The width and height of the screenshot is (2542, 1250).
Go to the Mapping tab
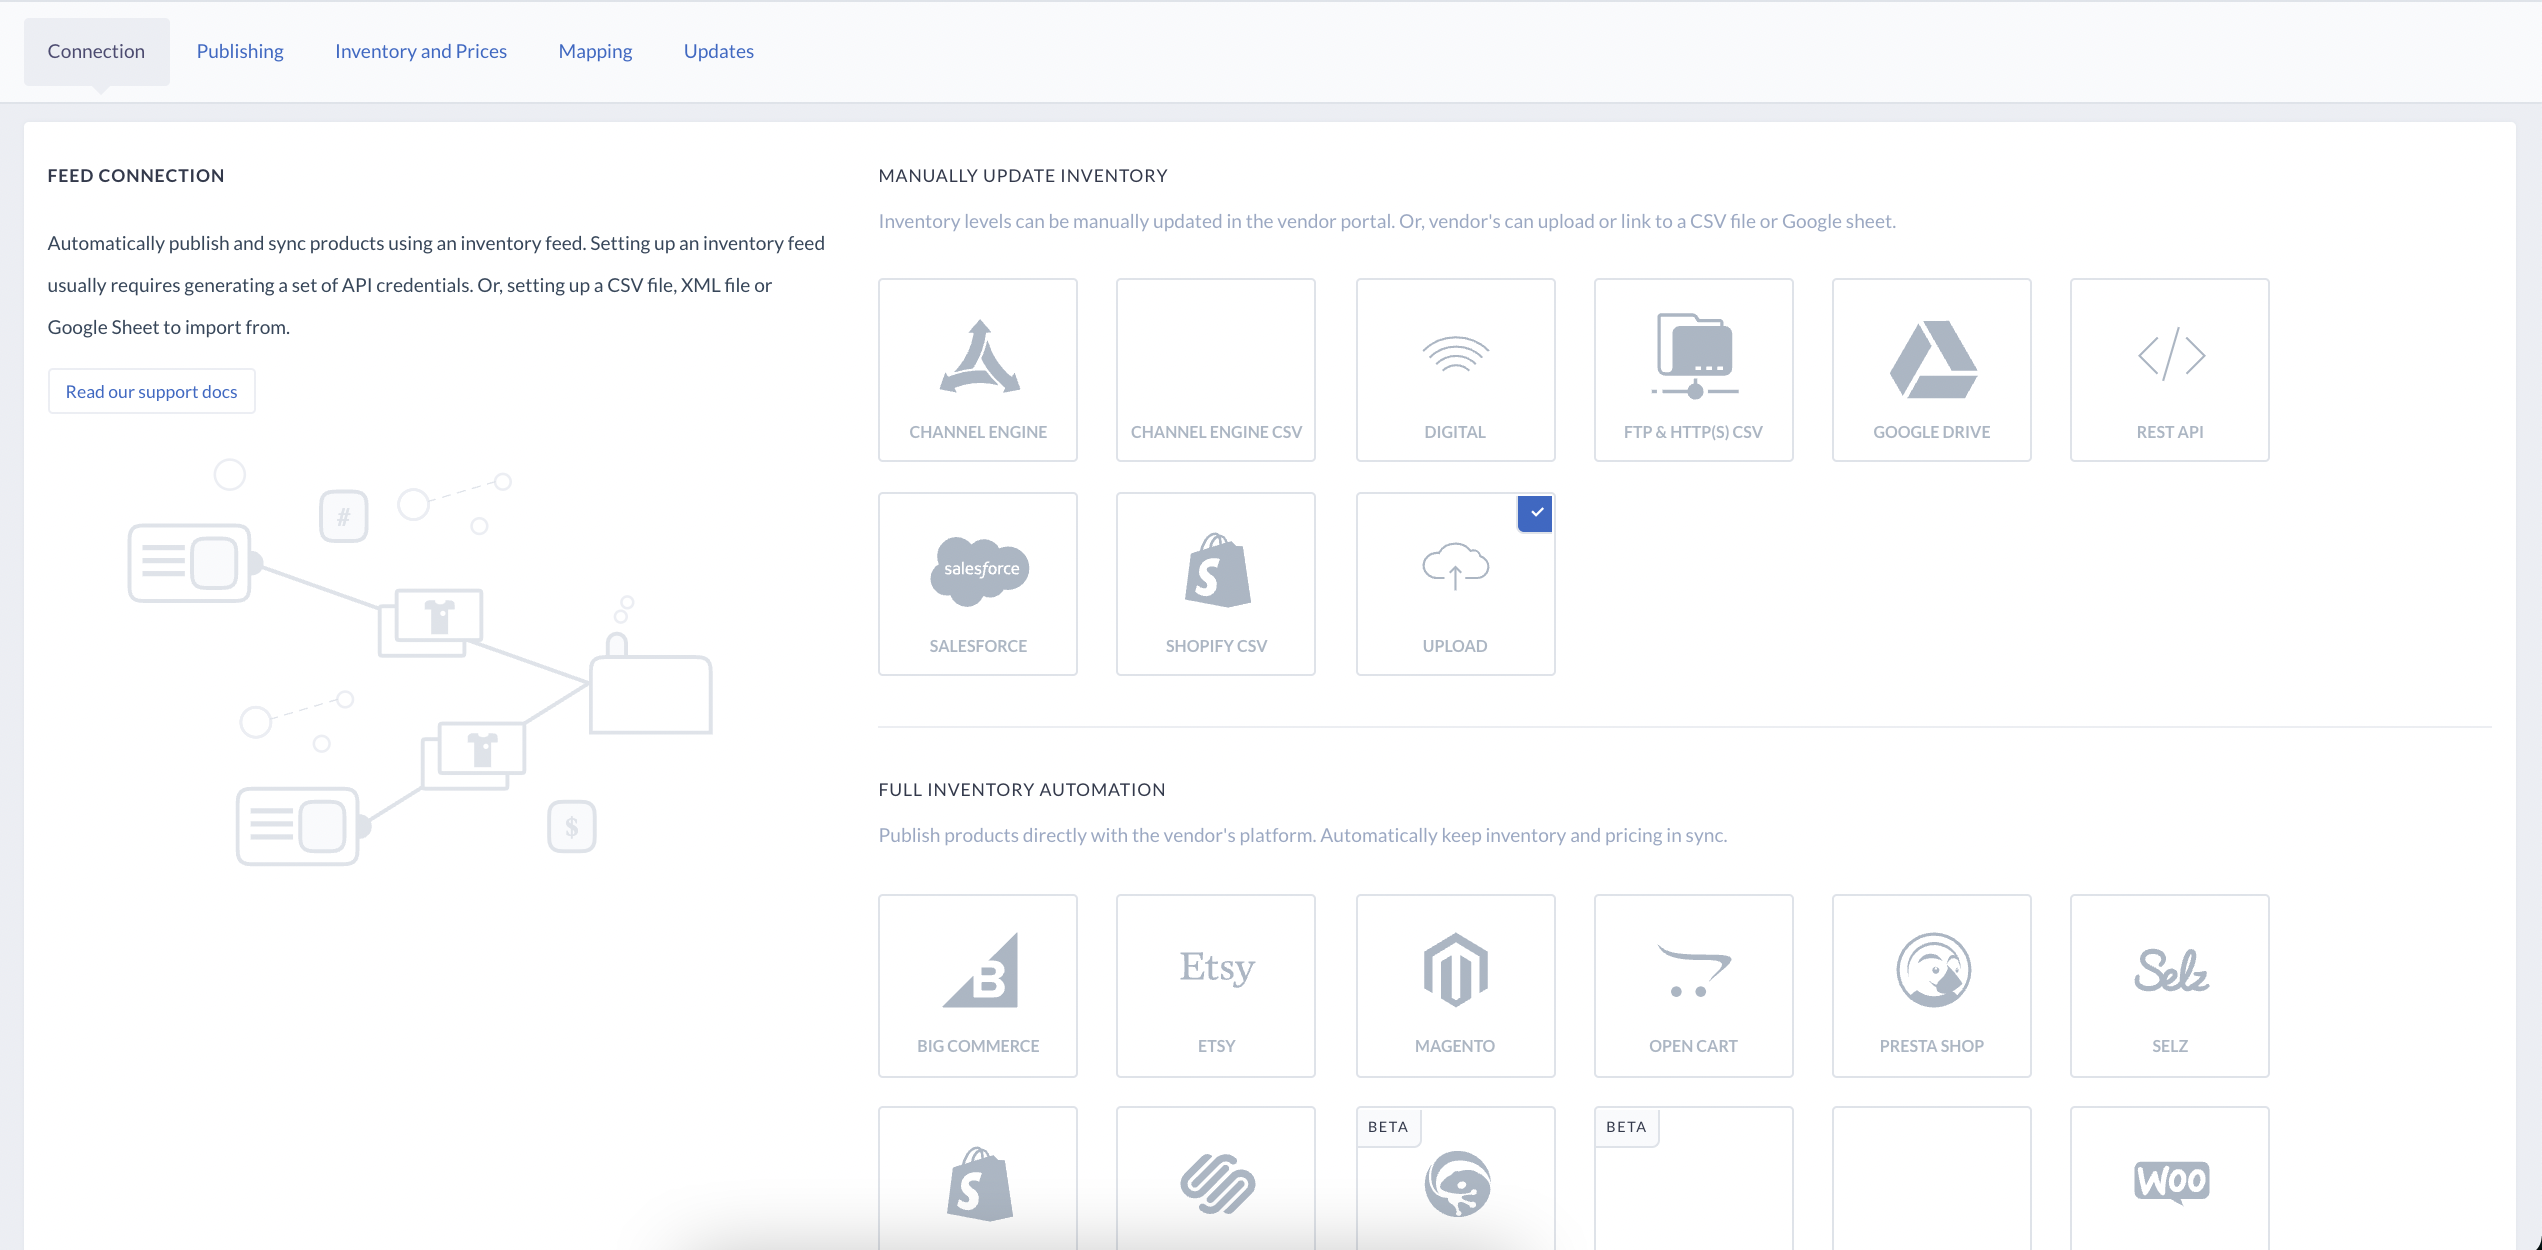(x=595, y=51)
